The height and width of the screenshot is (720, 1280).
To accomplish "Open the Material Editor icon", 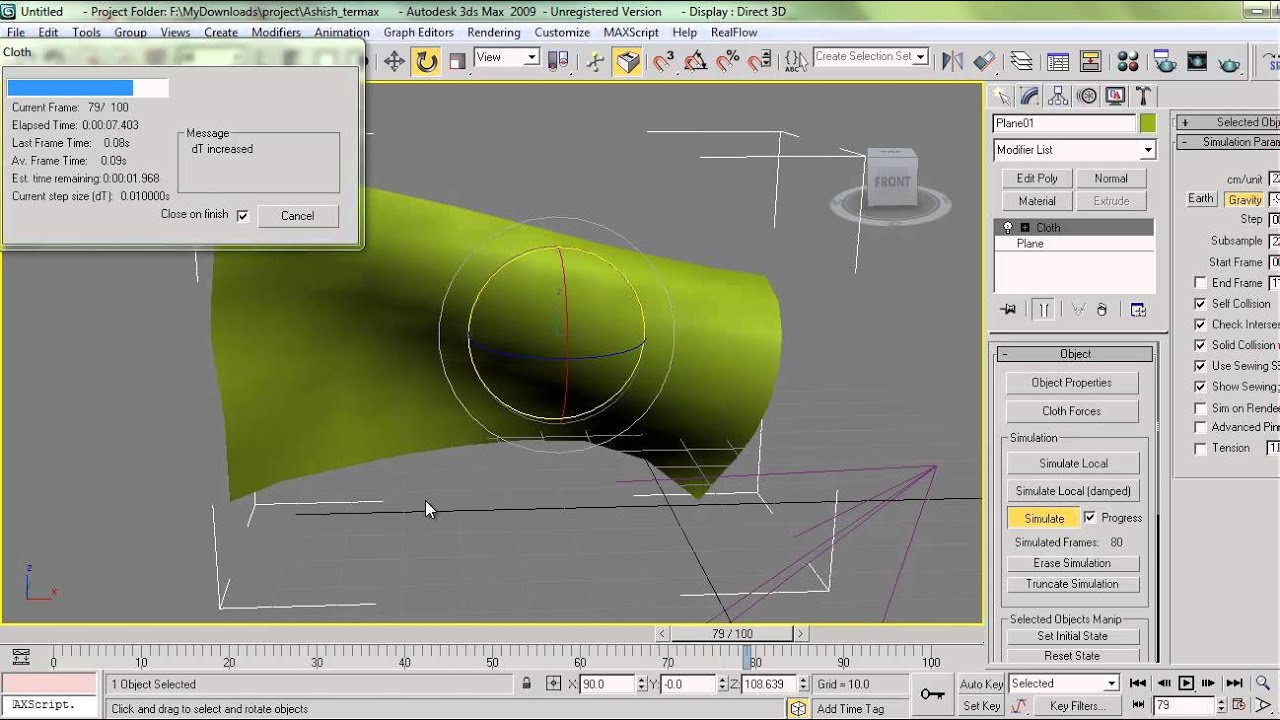I will [x=1128, y=62].
